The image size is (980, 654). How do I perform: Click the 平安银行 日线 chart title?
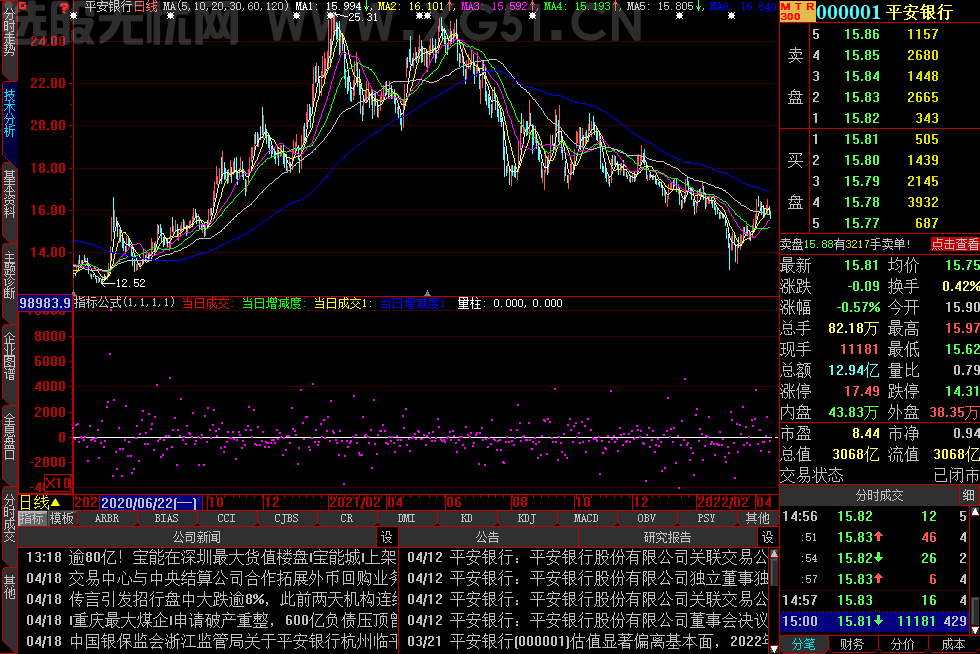121,7
